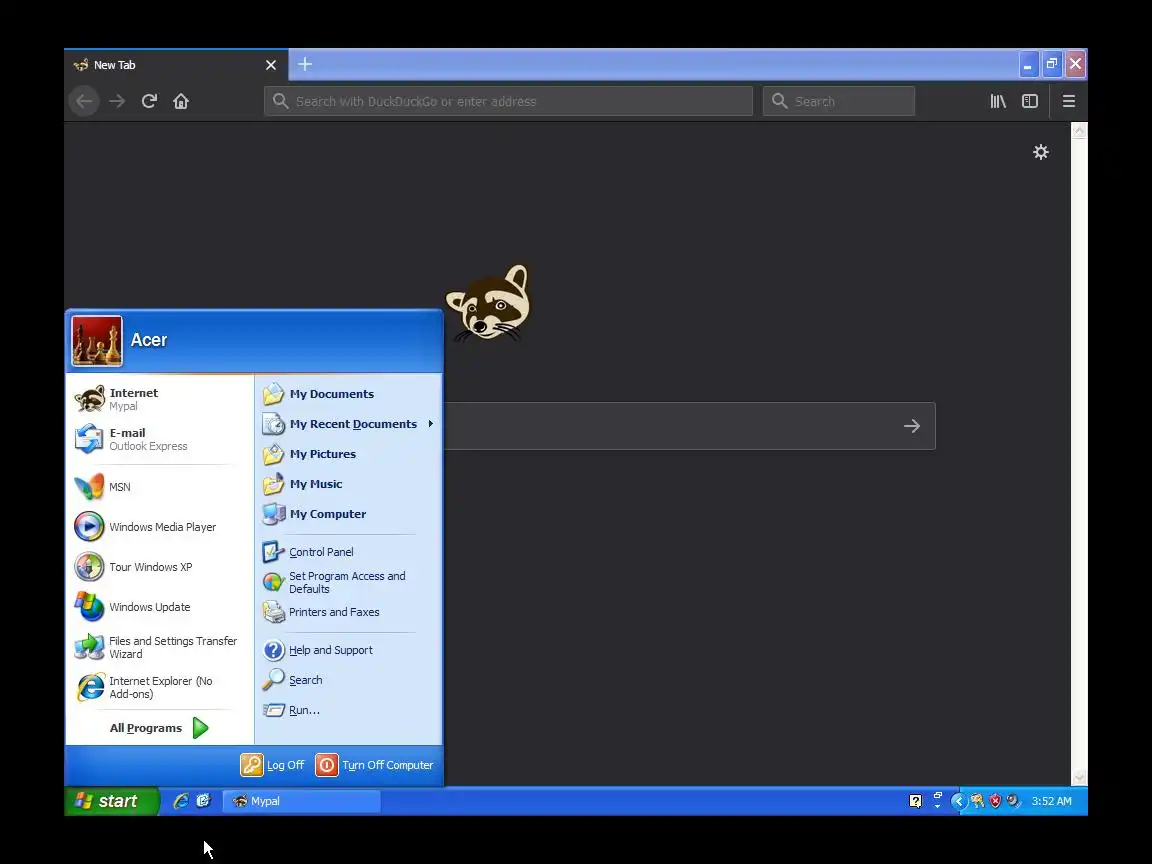
Task: Click the question mark tray icon
Action: click(915, 801)
